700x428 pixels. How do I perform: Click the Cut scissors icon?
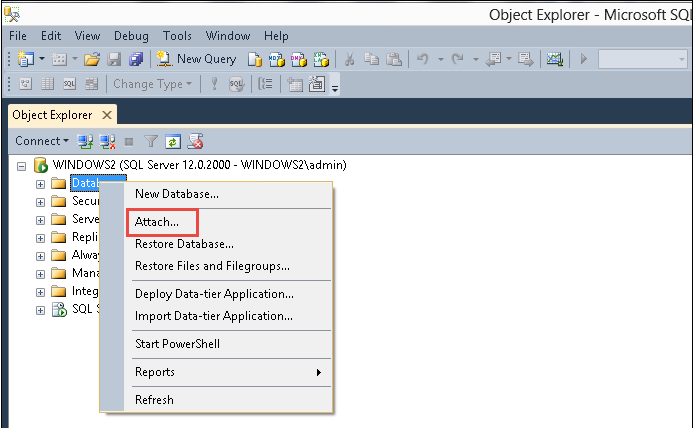coord(350,59)
